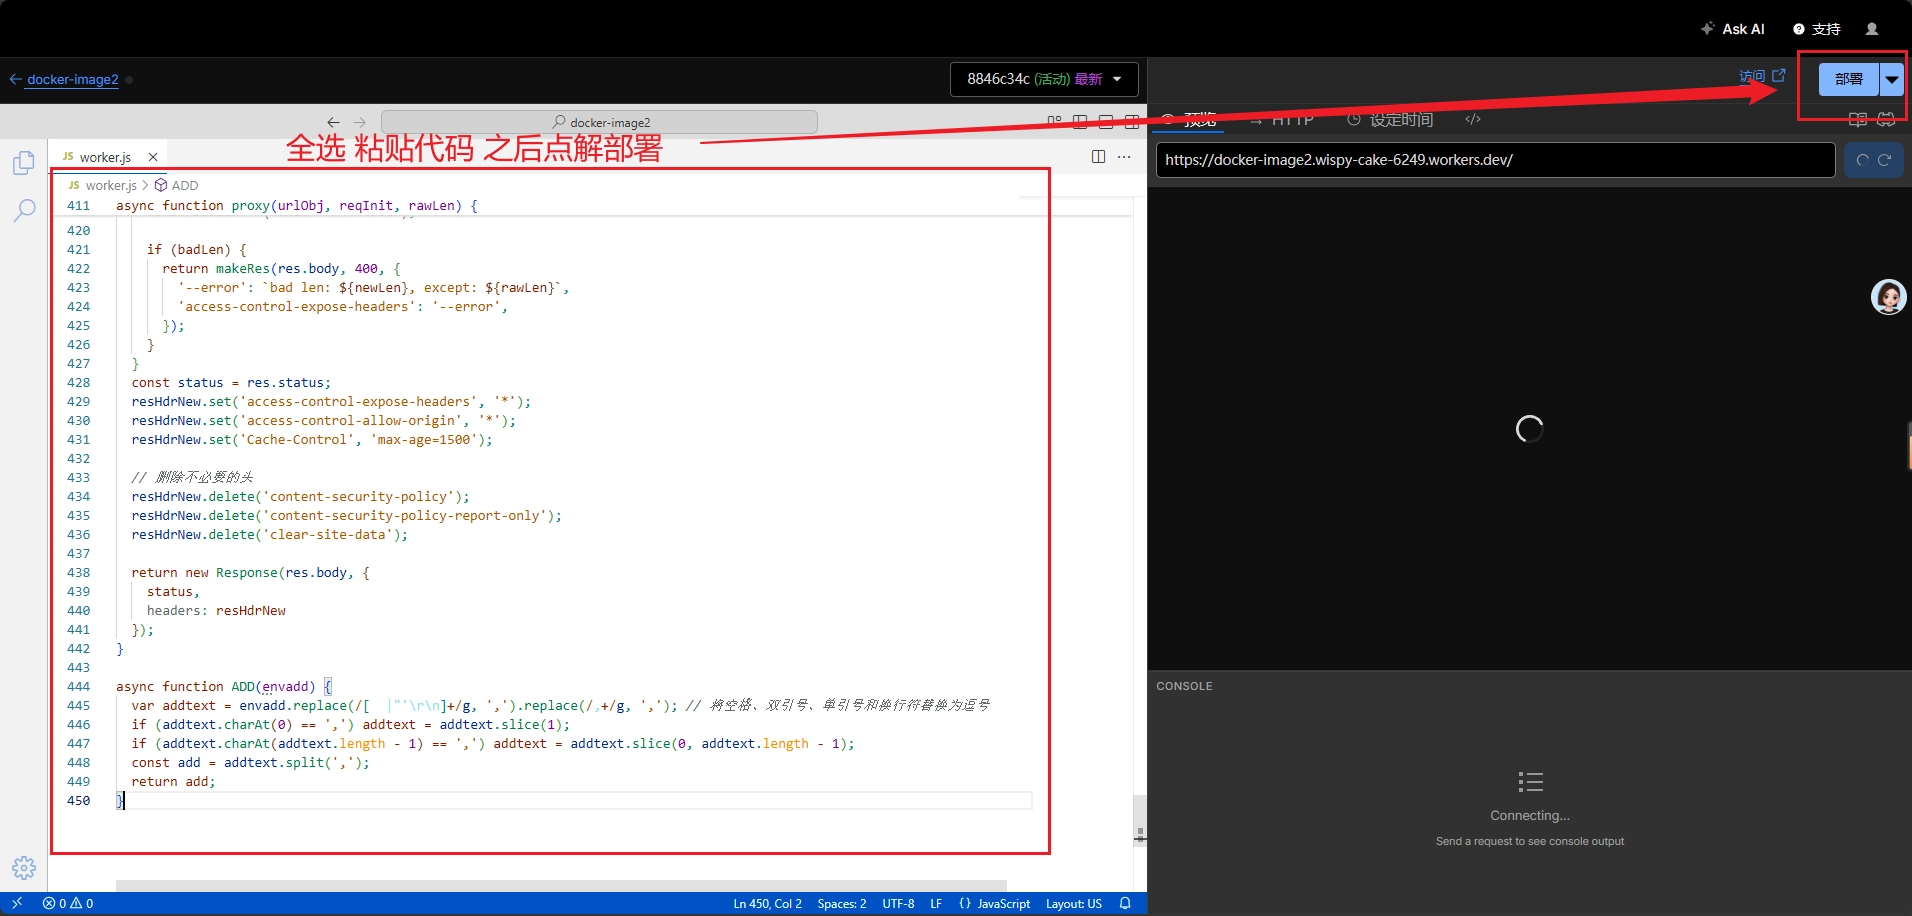1912x916 pixels.
Task: Click the 'Send a request to see console output' text
Action: (1530, 841)
